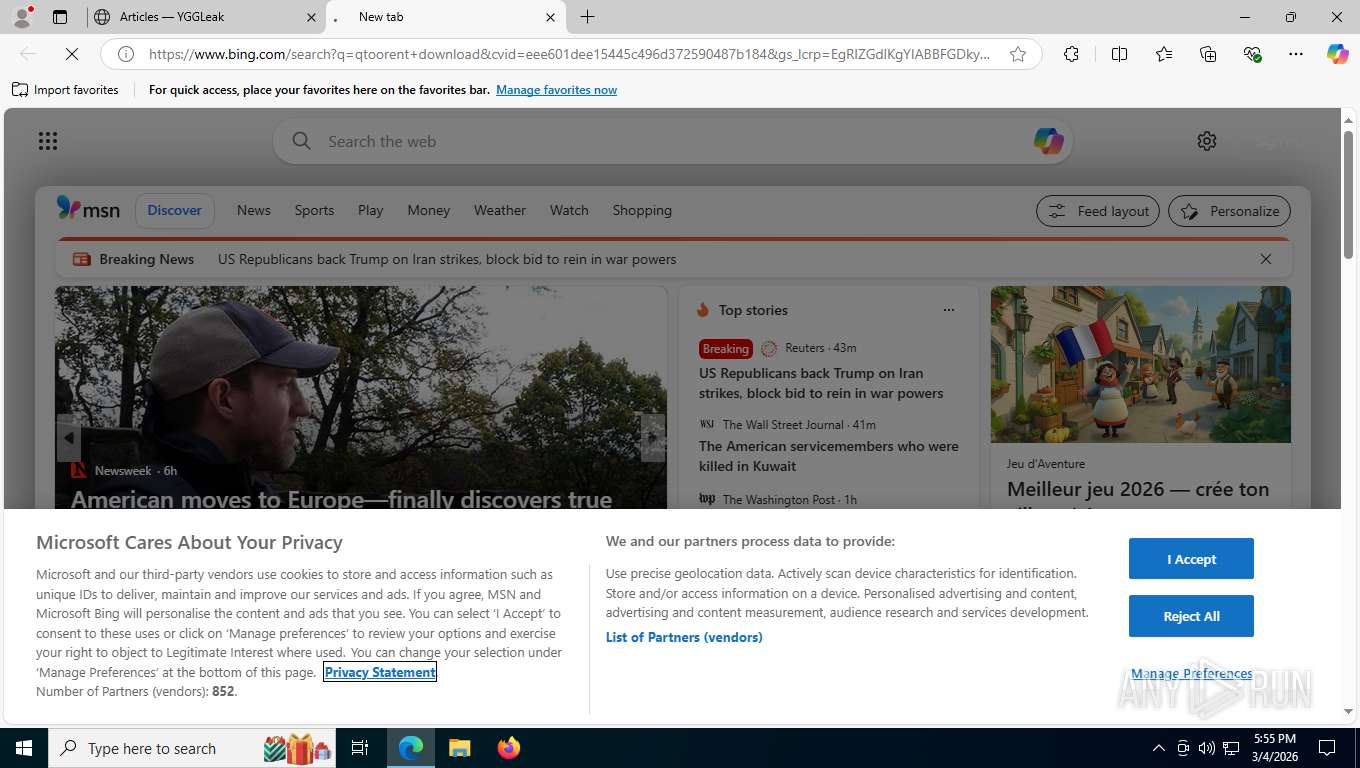Open page settings gear icon
The image size is (1360, 768).
pos(1207,141)
